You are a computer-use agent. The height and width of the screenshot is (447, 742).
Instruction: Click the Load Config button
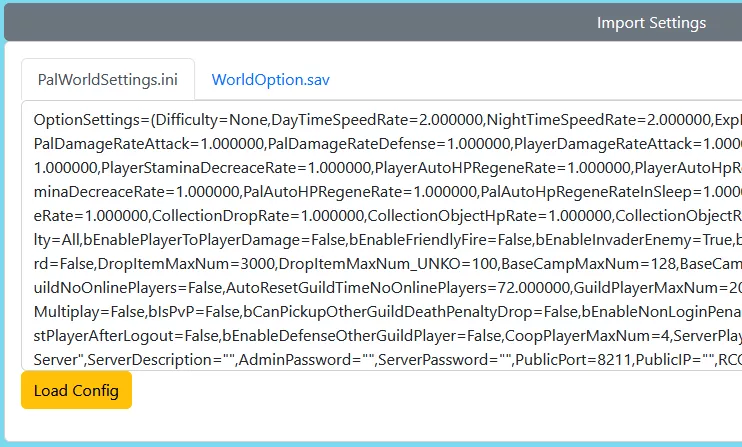[76, 390]
